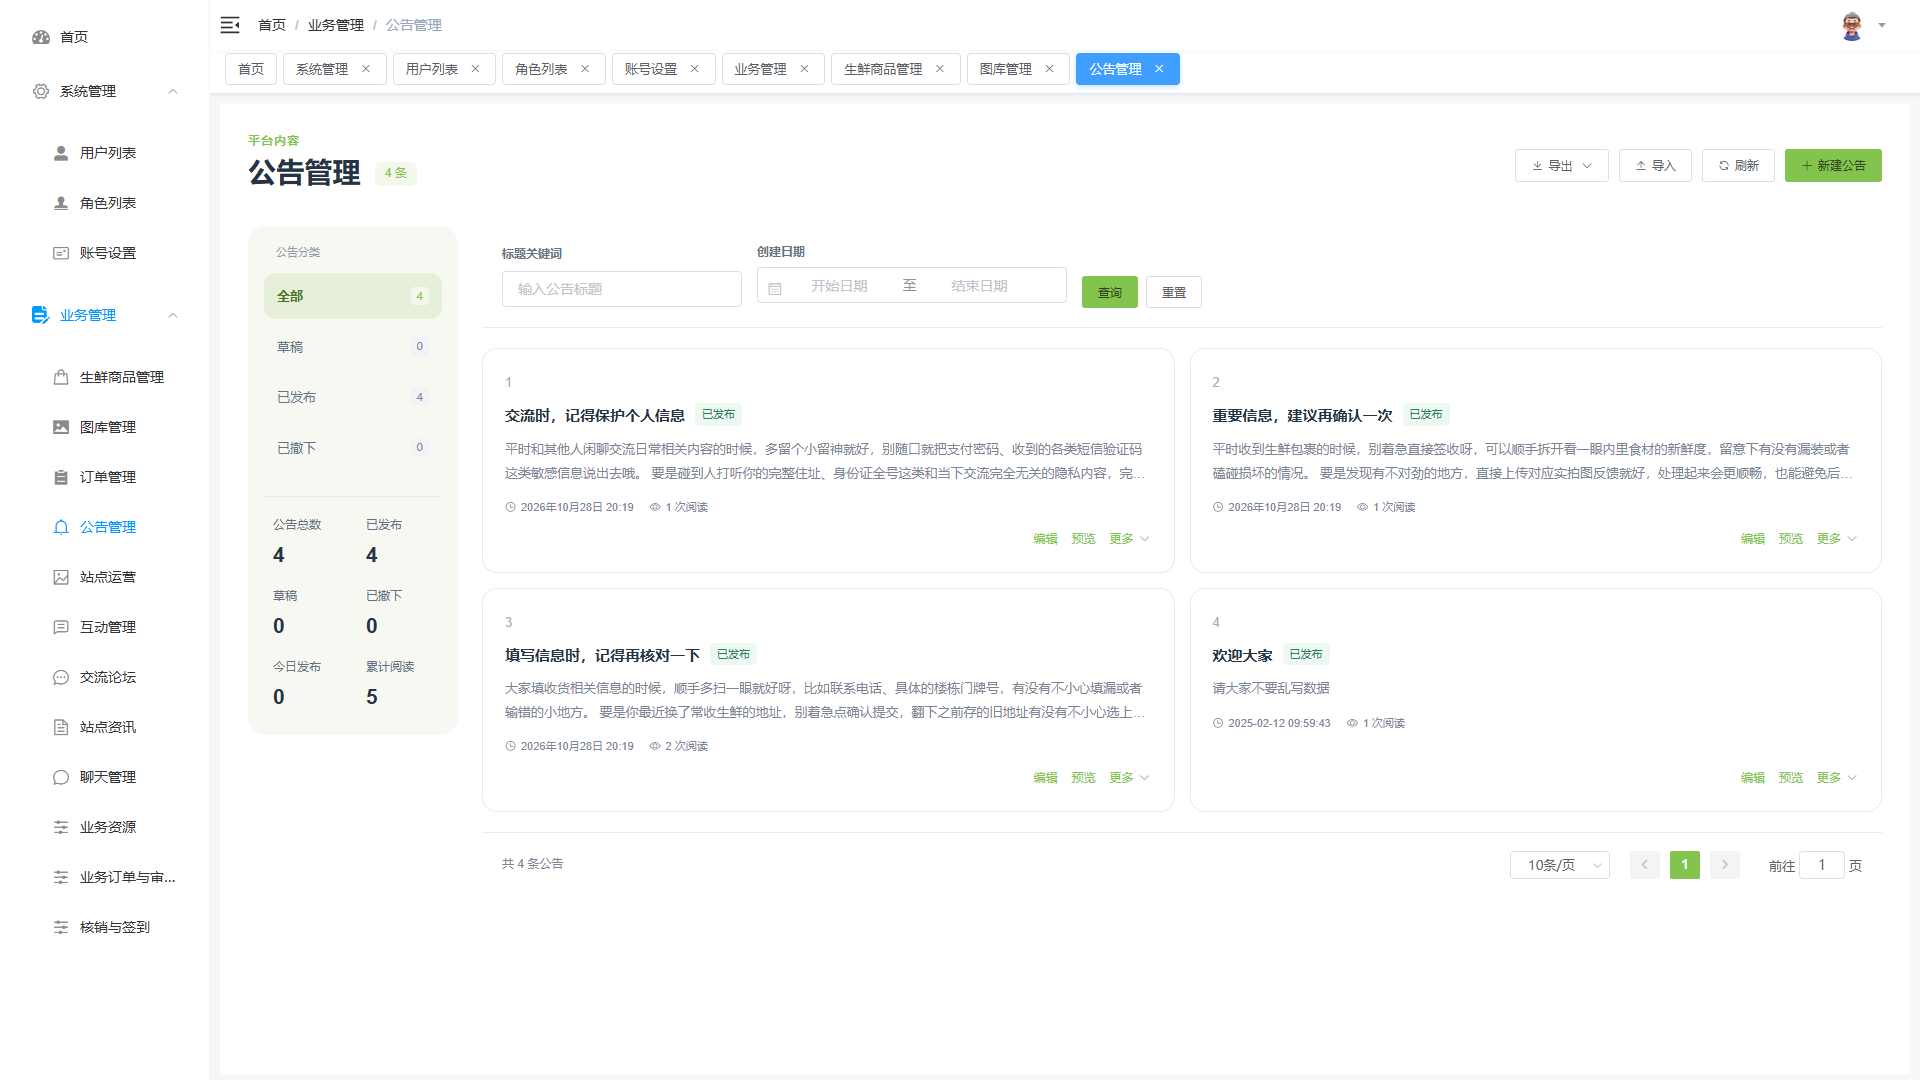Collapse the 系统管理 menu group
The width and height of the screenshot is (1920, 1080).
pos(173,91)
